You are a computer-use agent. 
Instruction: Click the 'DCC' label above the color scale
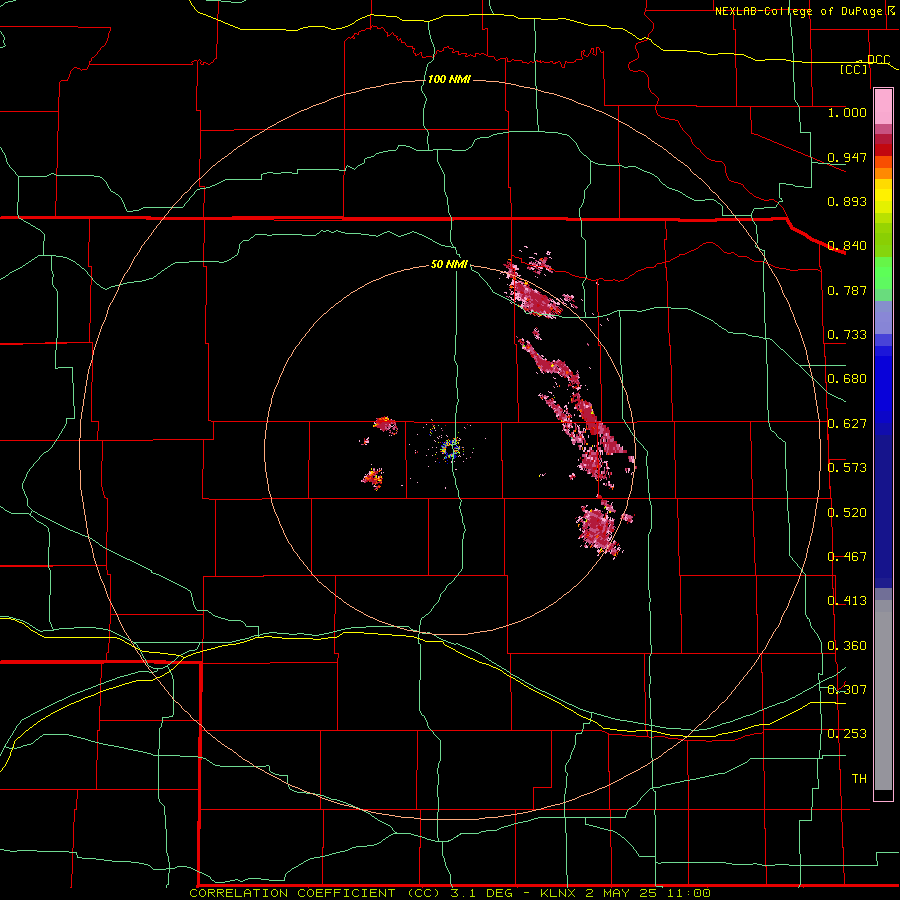pyautogui.click(x=878, y=60)
